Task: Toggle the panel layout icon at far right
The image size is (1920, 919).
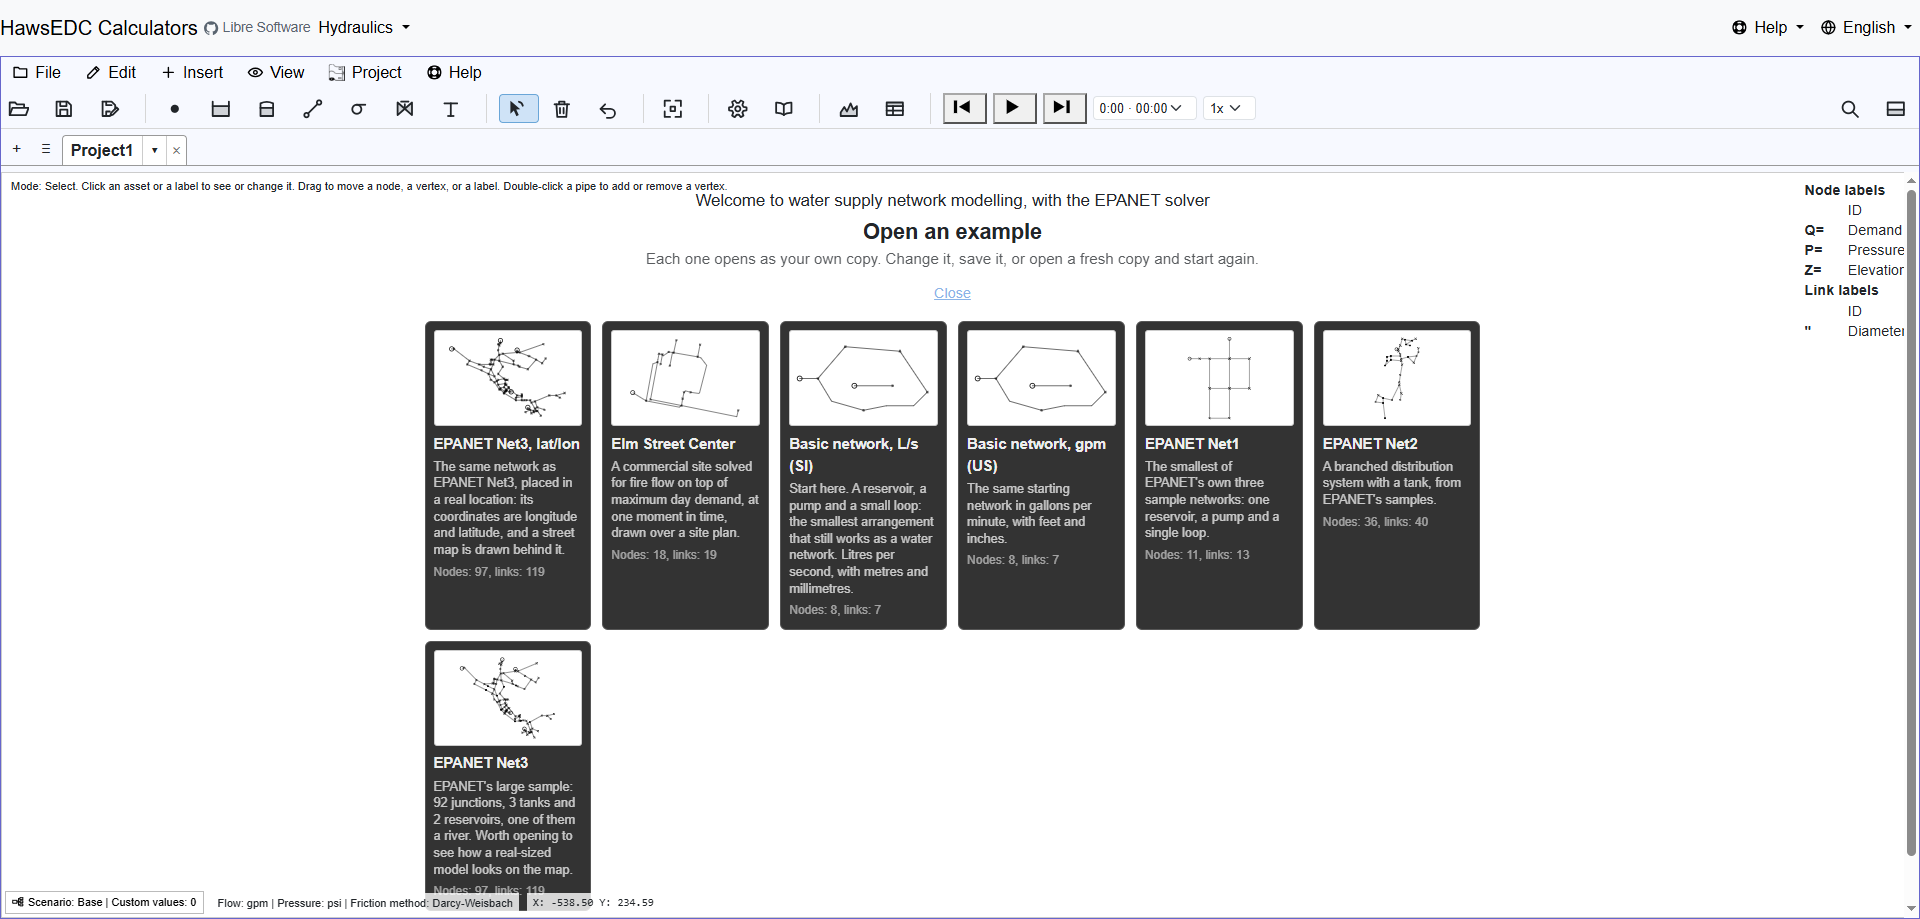Action: (x=1896, y=109)
